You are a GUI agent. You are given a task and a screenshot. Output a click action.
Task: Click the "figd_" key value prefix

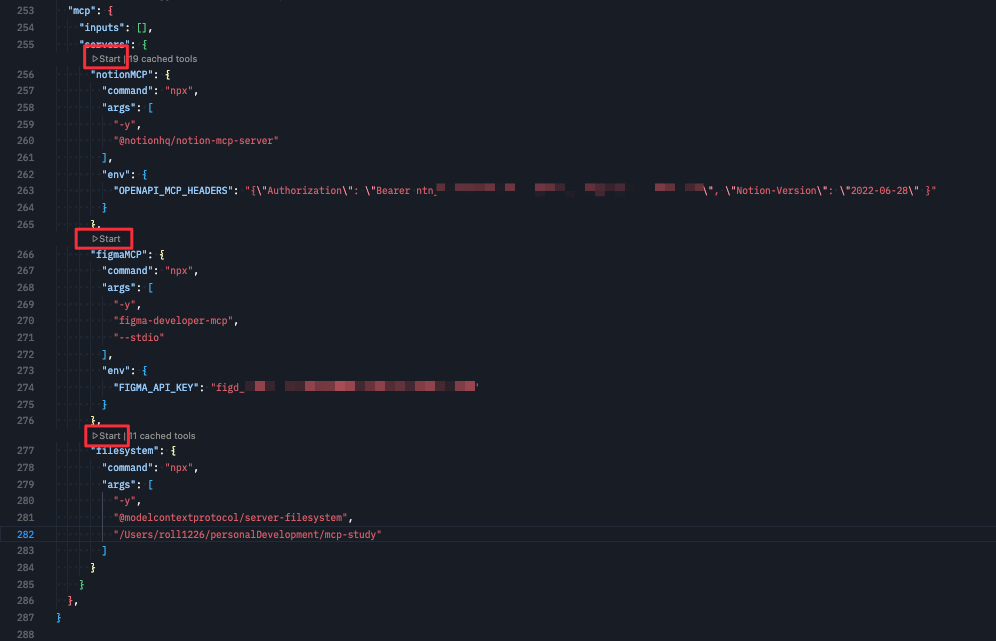tap(230, 387)
